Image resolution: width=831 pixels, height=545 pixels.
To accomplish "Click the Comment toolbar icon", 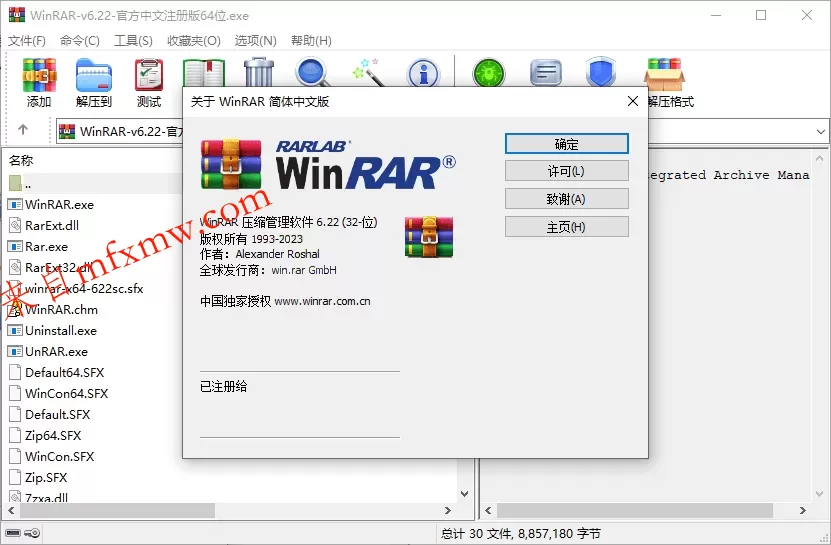I will (545, 73).
